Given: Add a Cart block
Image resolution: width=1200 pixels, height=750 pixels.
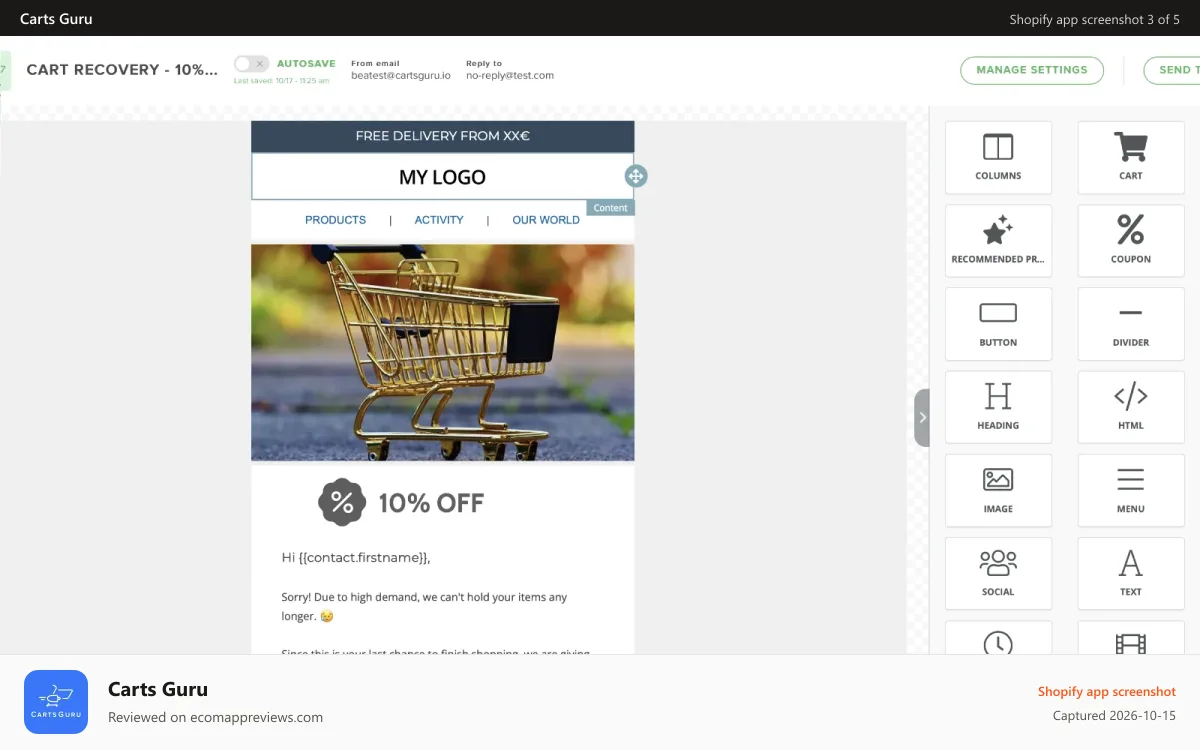Looking at the screenshot, I should coord(1130,157).
